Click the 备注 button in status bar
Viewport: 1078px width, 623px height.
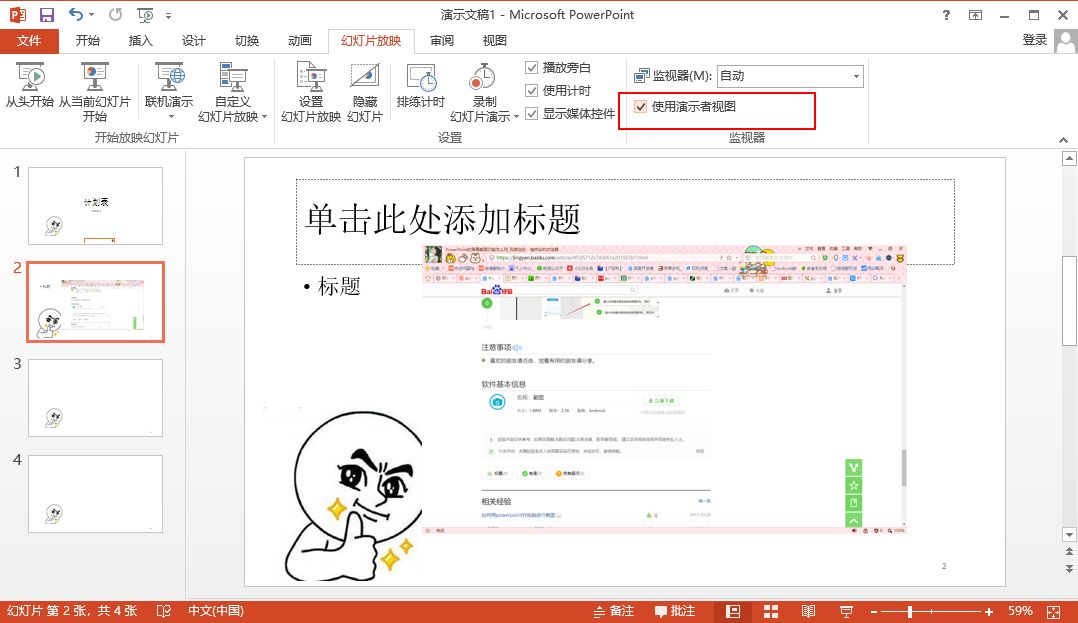613,611
